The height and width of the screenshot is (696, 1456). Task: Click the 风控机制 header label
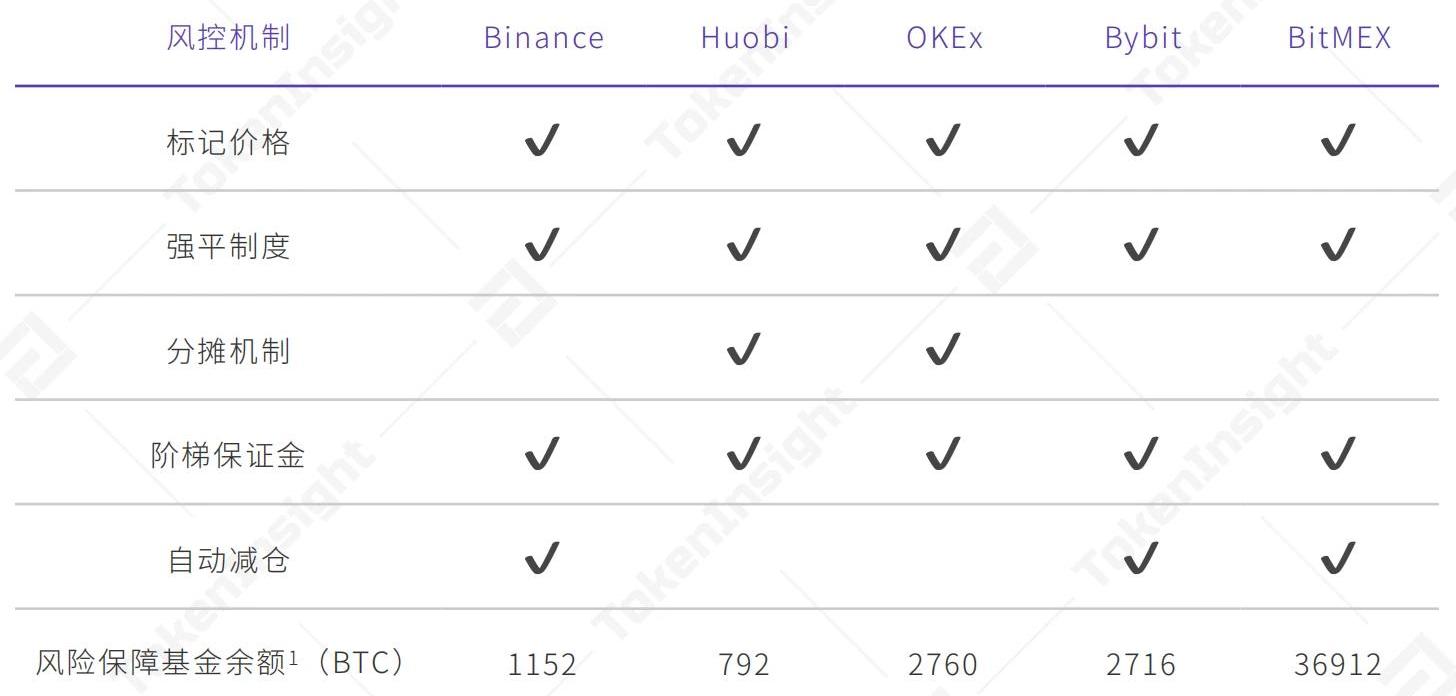tap(228, 38)
